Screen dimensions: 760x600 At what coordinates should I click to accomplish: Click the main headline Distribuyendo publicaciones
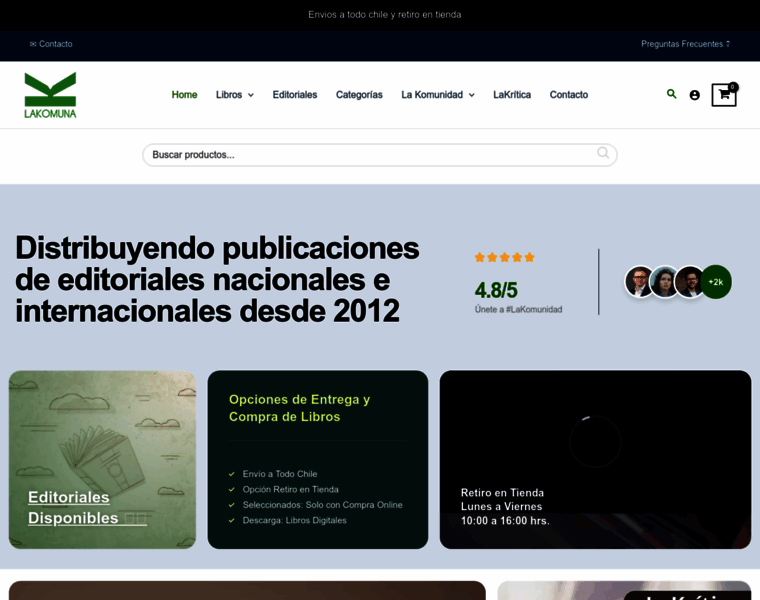coord(217,280)
